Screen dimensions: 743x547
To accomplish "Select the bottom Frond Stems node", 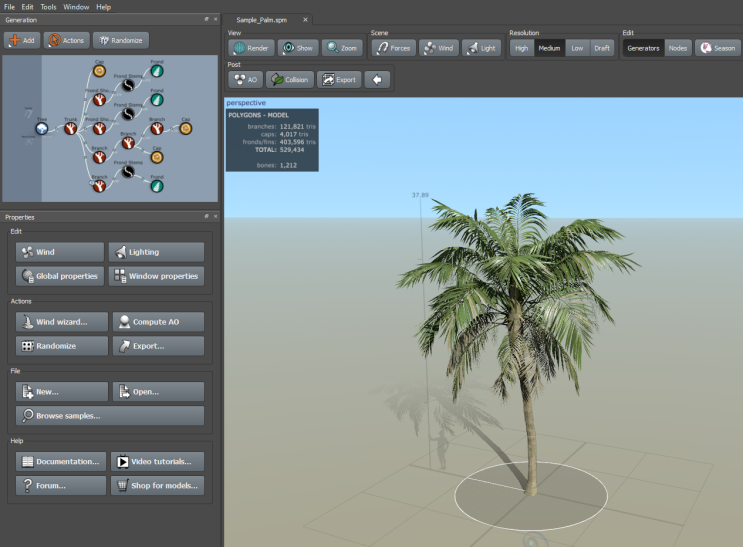I will tap(128, 172).
